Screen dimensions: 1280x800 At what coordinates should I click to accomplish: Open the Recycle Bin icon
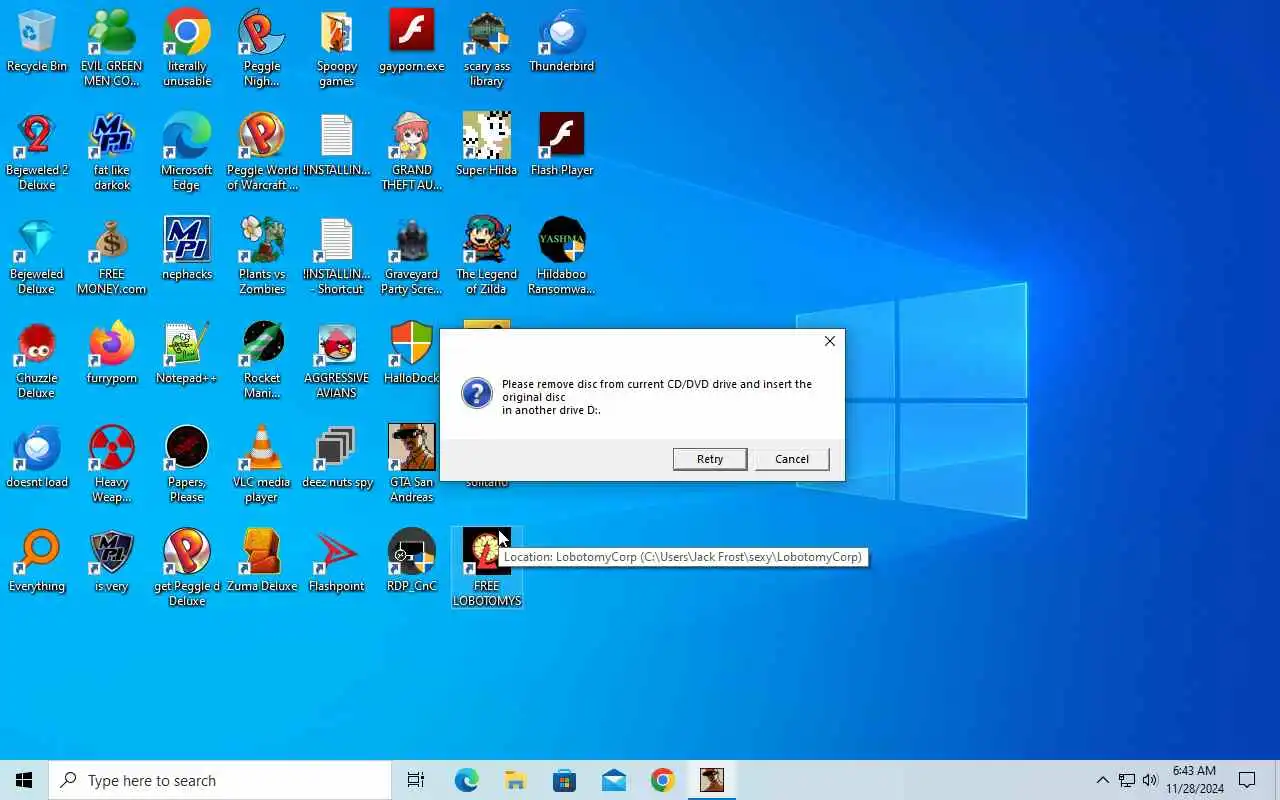[37, 41]
